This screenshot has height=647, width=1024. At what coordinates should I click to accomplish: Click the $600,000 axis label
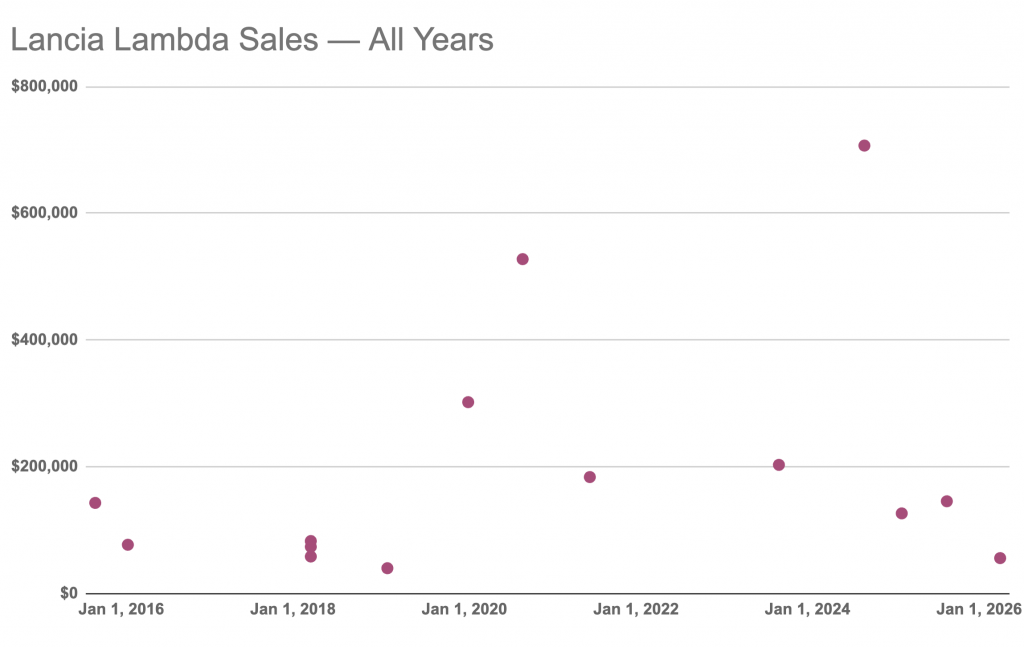click(x=44, y=213)
